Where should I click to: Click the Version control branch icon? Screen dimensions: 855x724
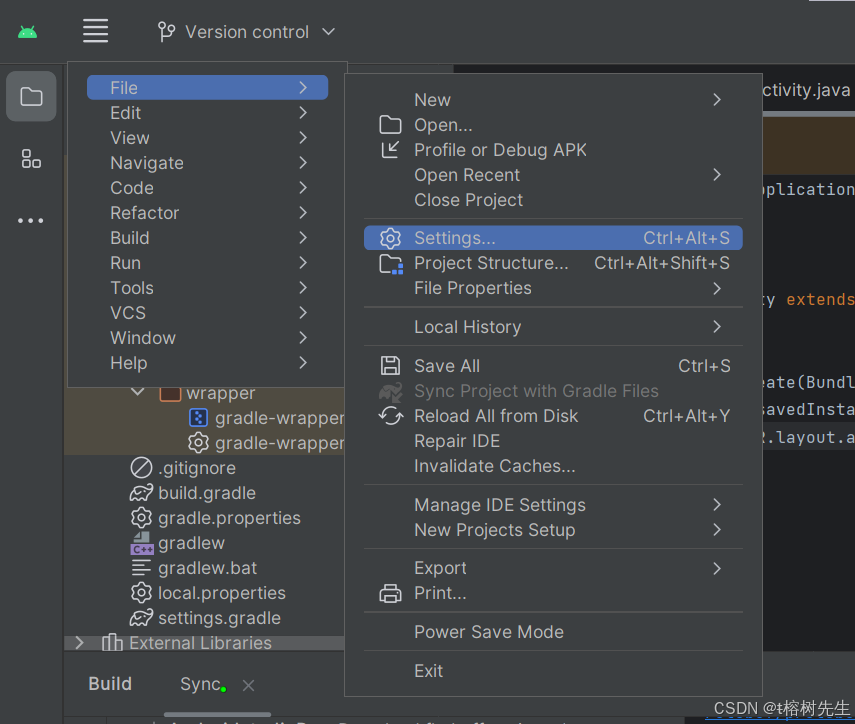click(x=166, y=32)
